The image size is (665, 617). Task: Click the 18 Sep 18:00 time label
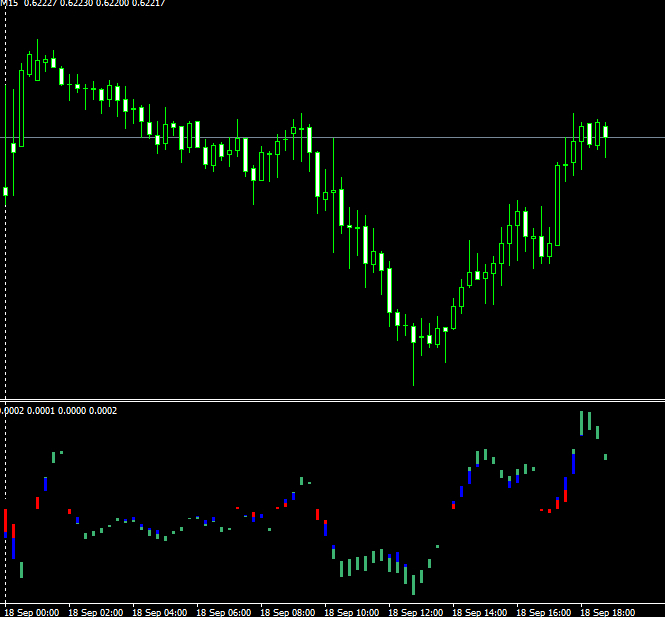608,611
